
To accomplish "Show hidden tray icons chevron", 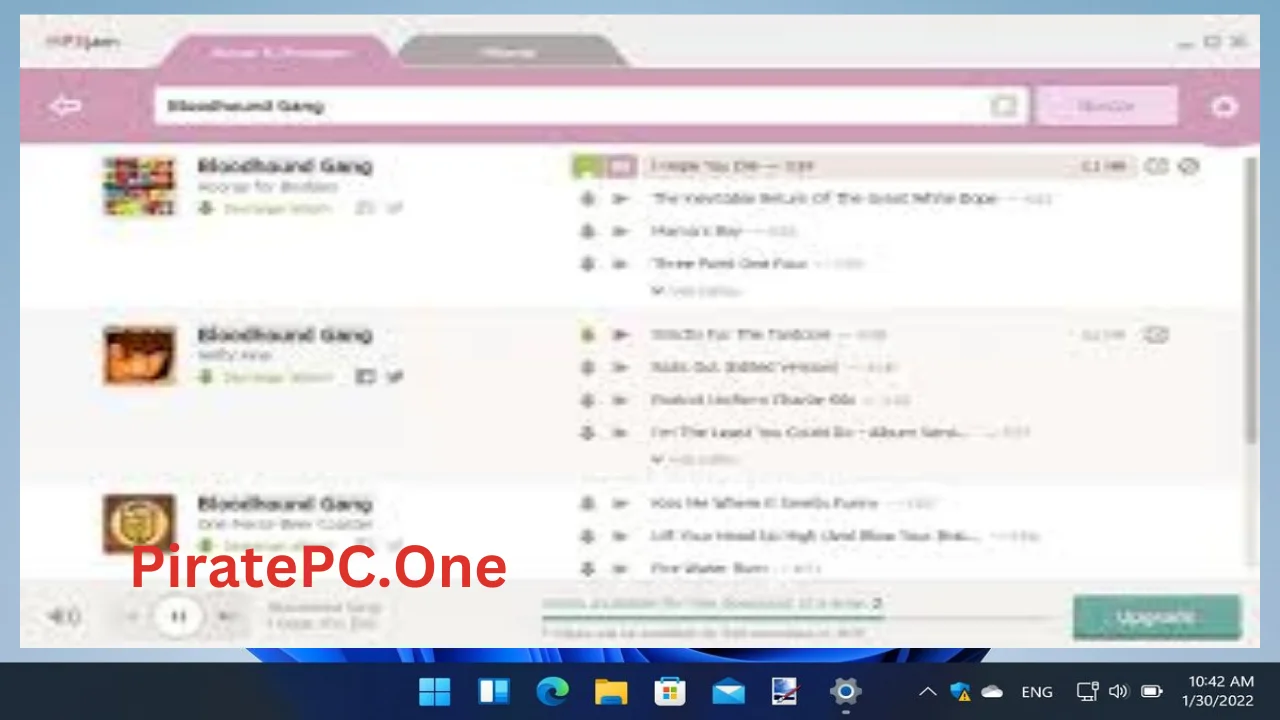I will [x=928, y=691].
